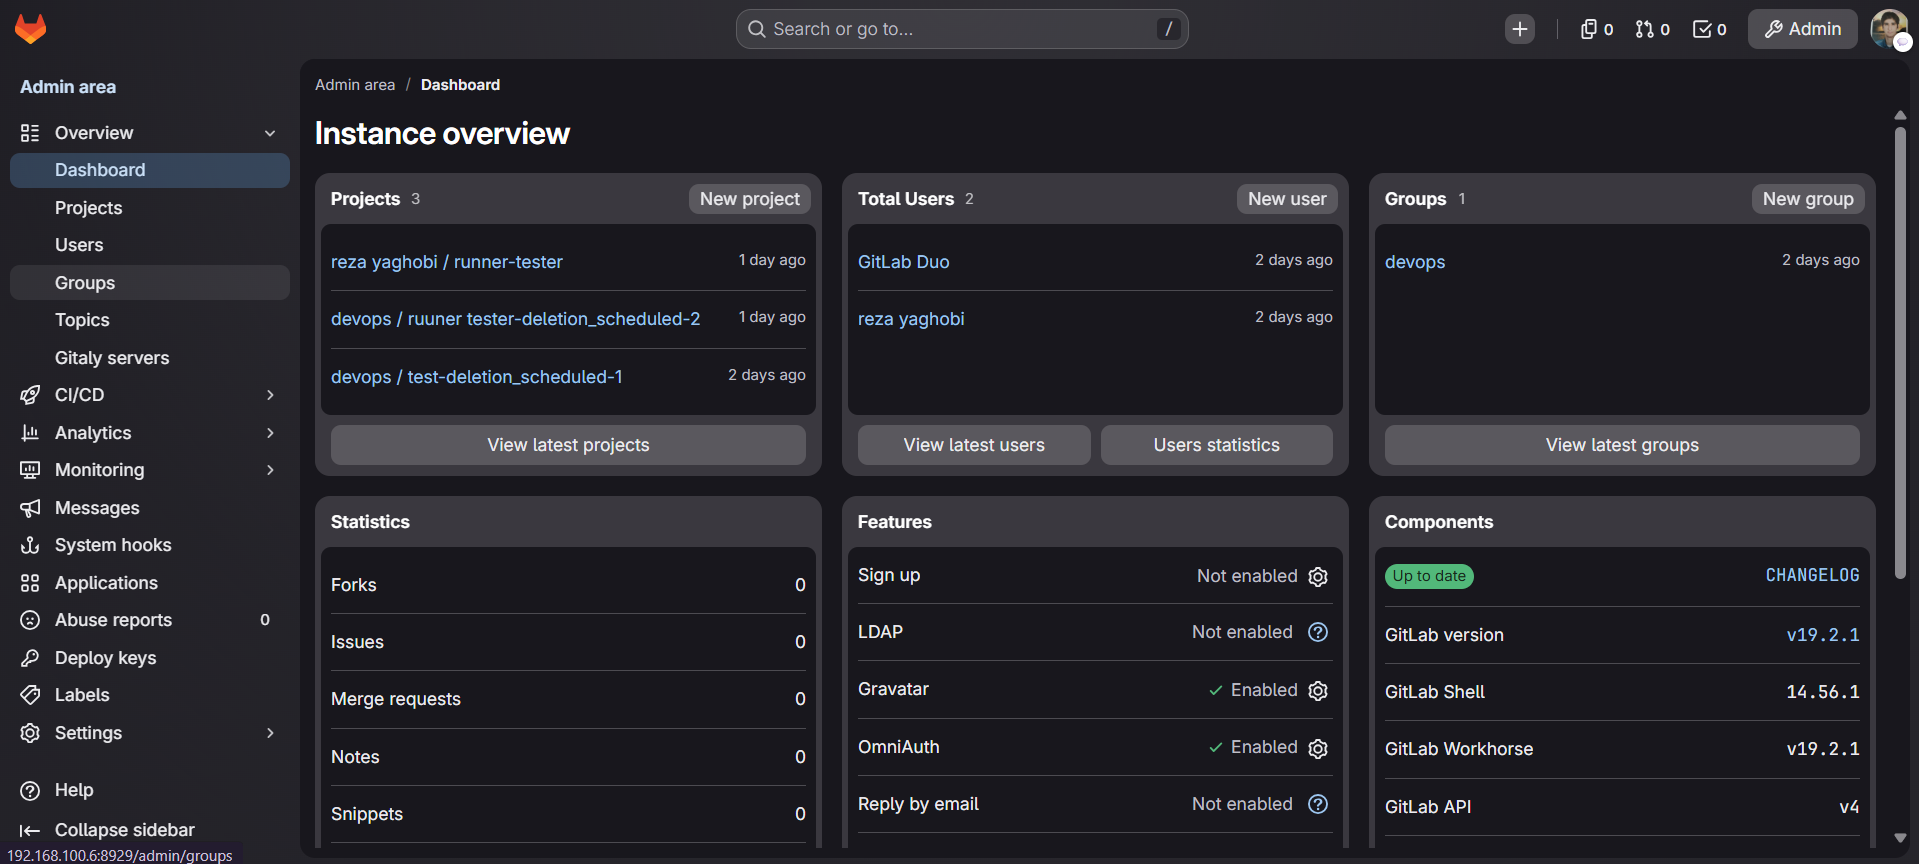Screen dimensions: 1919x864
Task: Open the create new plus menu
Action: (1520, 29)
